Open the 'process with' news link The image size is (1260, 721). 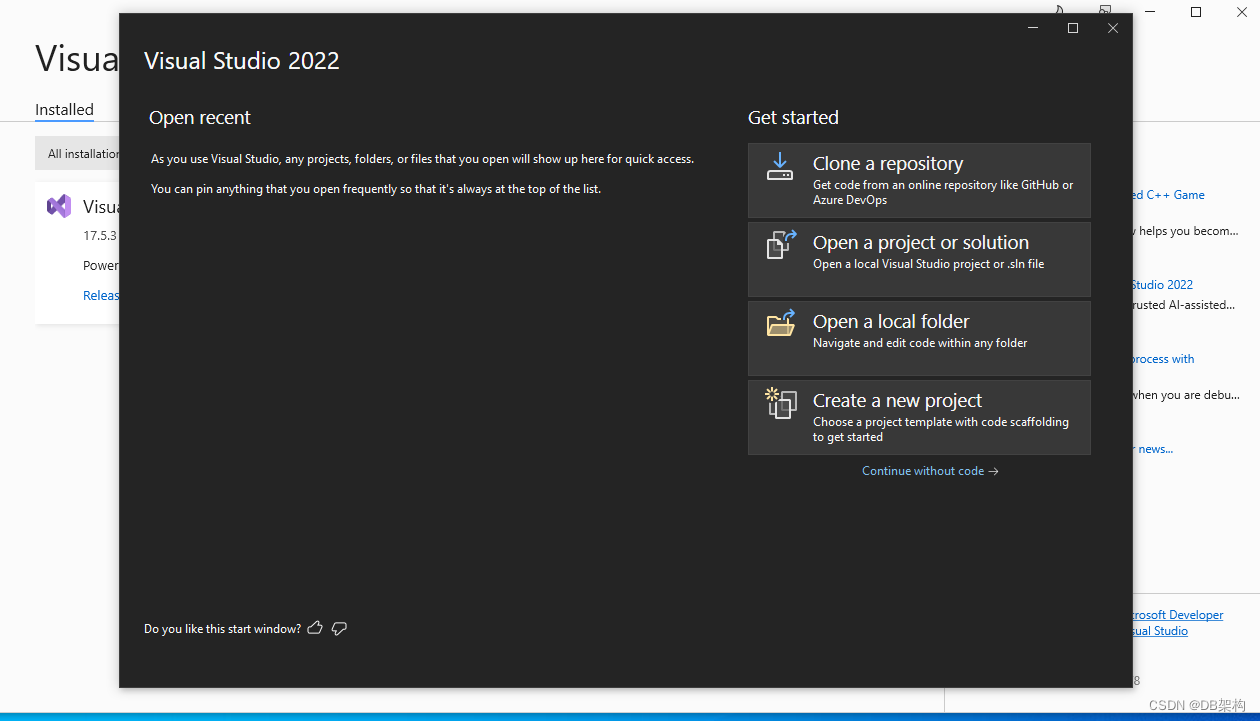(1164, 359)
